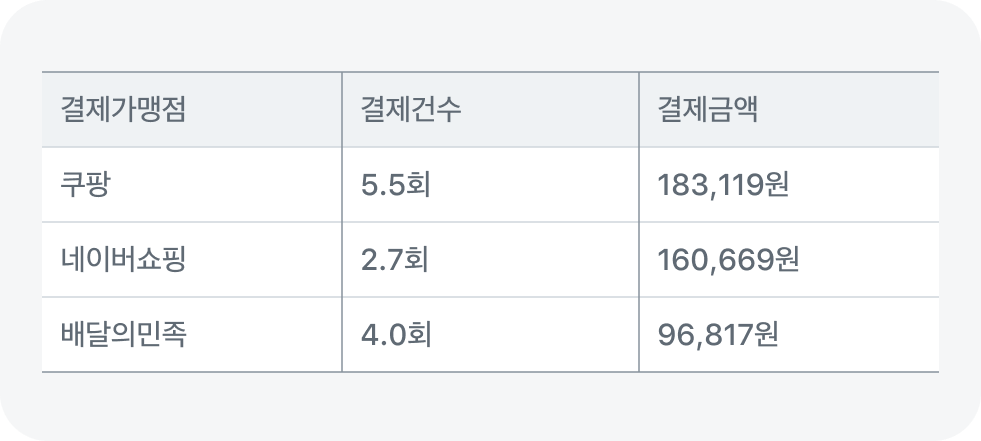Image resolution: width=981 pixels, height=441 pixels.
Task: Click the 결제가맹점 column header
Action: (x=124, y=110)
